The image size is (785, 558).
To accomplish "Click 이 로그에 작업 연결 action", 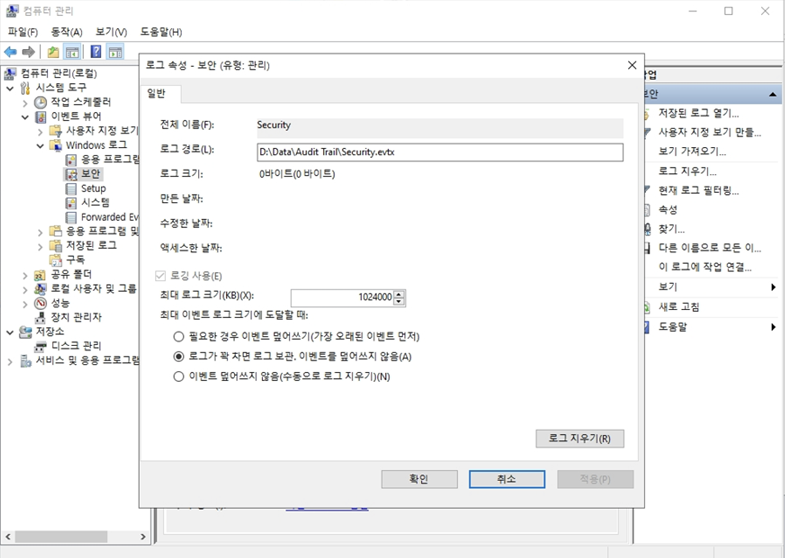I will (x=705, y=267).
